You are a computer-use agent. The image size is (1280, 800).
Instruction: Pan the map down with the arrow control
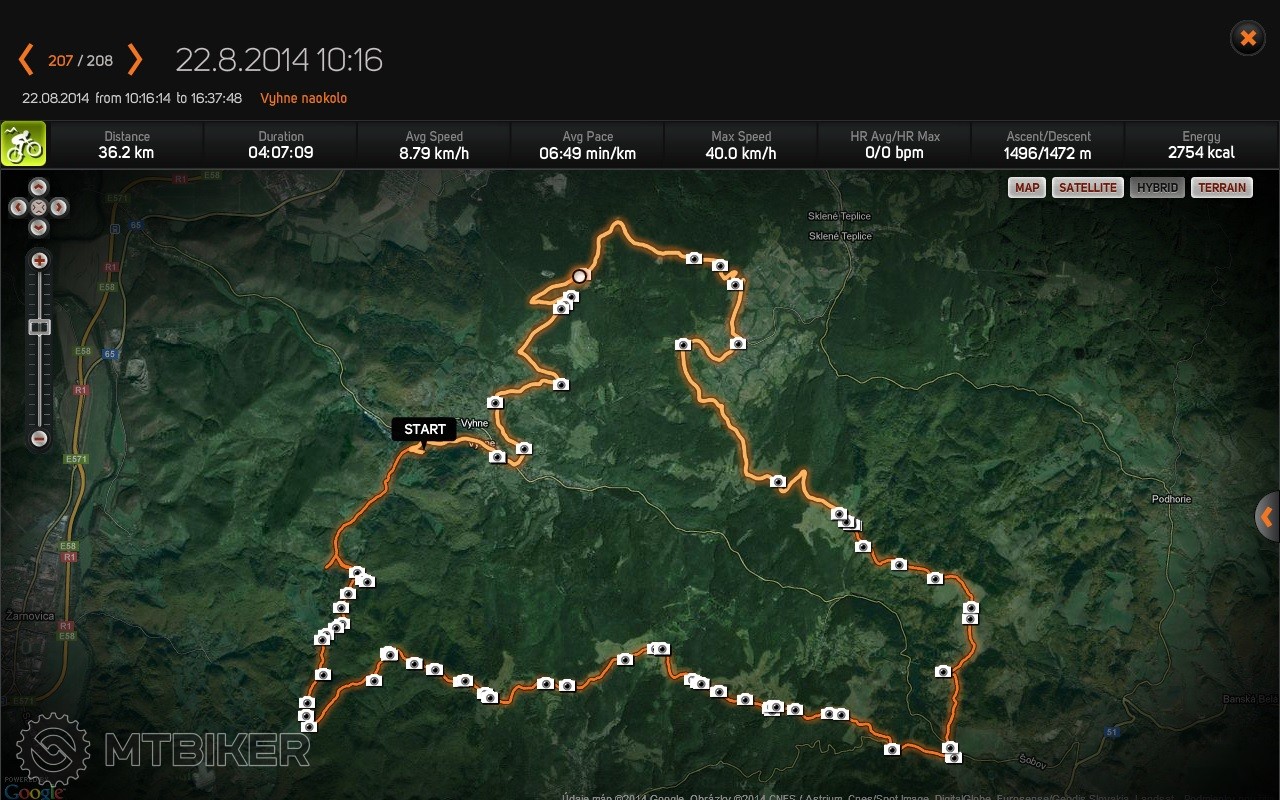point(38,227)
